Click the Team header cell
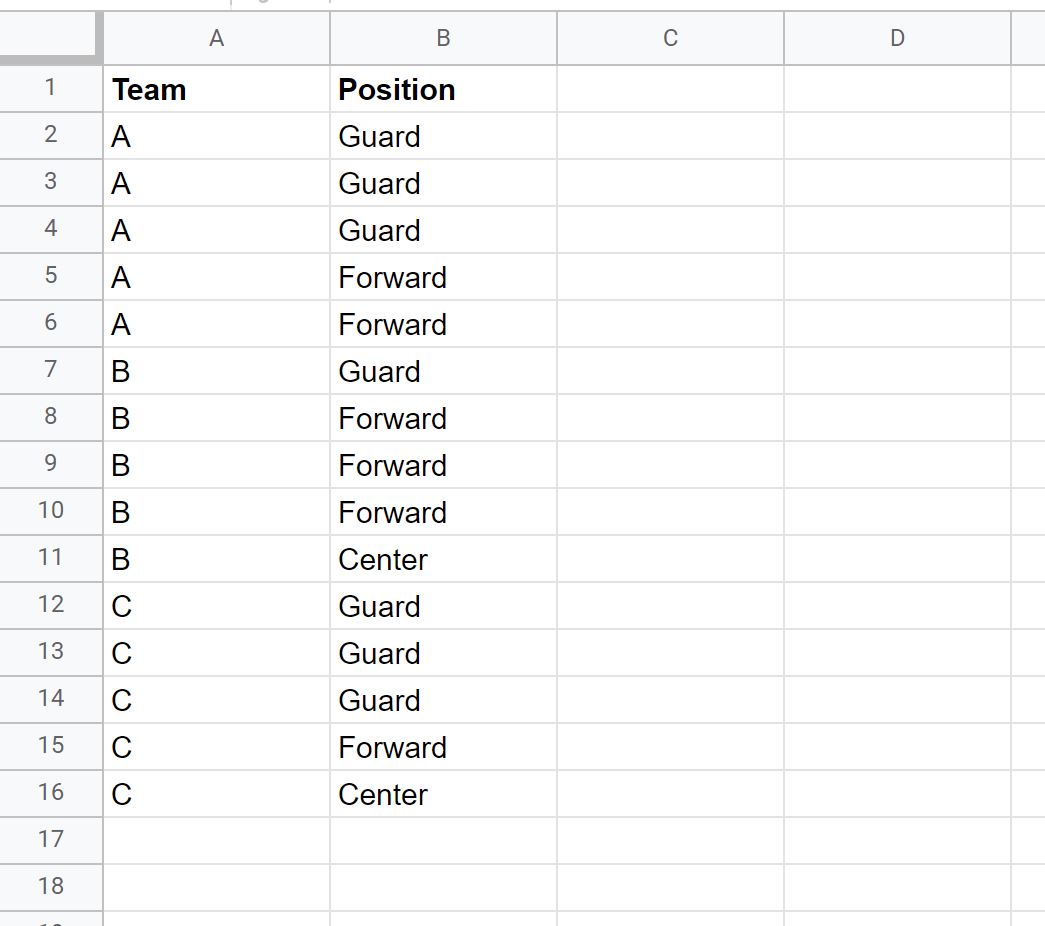This screenshot has height=926, width=1045. click(x=217, y=89)
